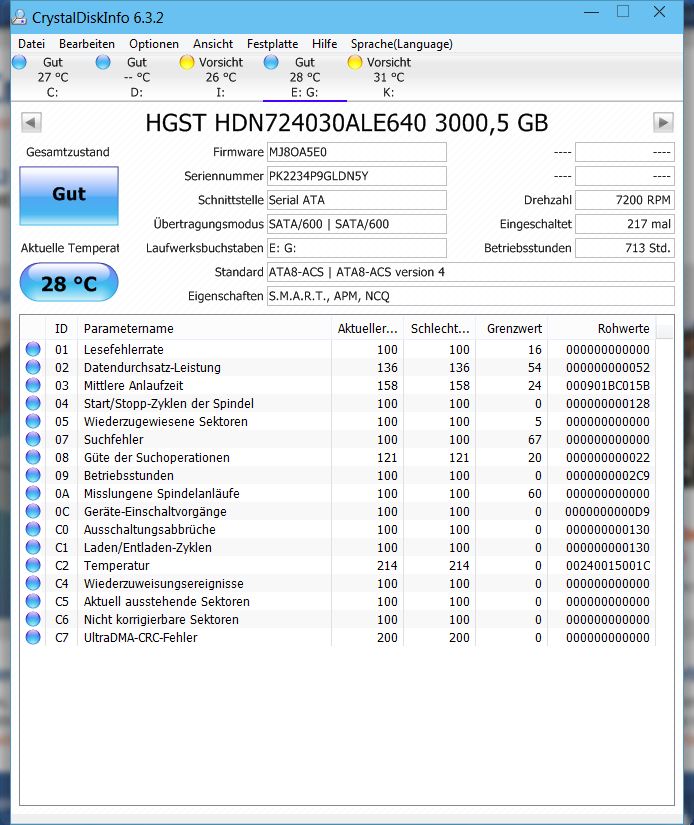Click the Aktueller column header
The image size is (694, 825).
click(x=367, y=328)
